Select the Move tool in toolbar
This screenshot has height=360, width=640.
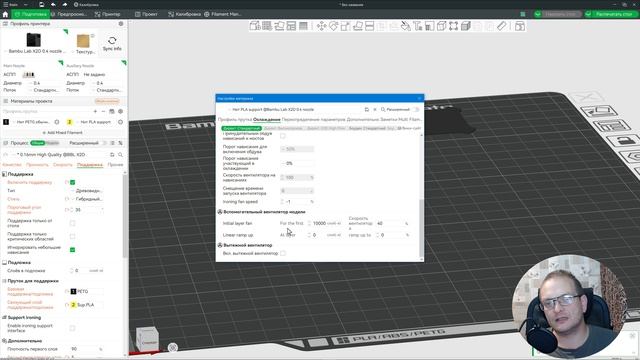tap(322, 27)
